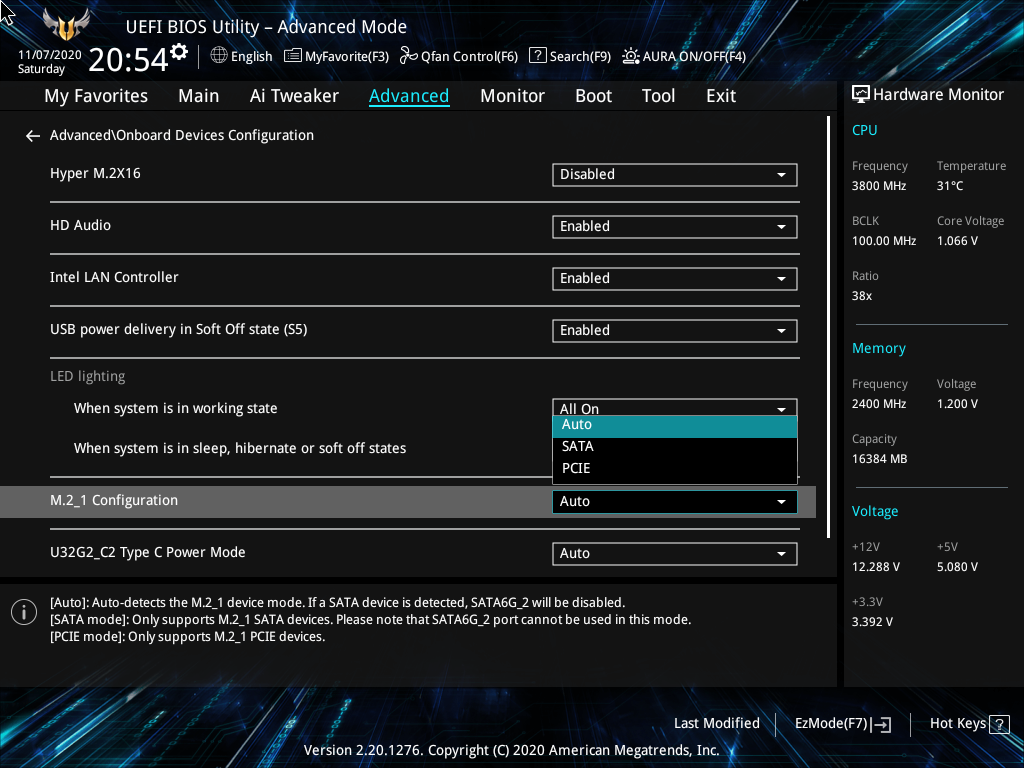1024x768 pixels.
Task: Open the Tool tab
Action: pos(658,96)
